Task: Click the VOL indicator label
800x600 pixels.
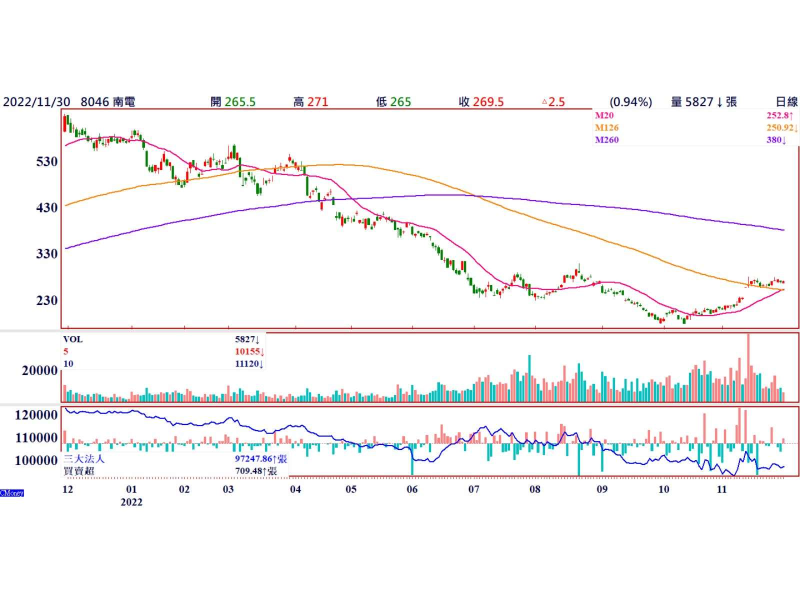Action: pos(73,340)
